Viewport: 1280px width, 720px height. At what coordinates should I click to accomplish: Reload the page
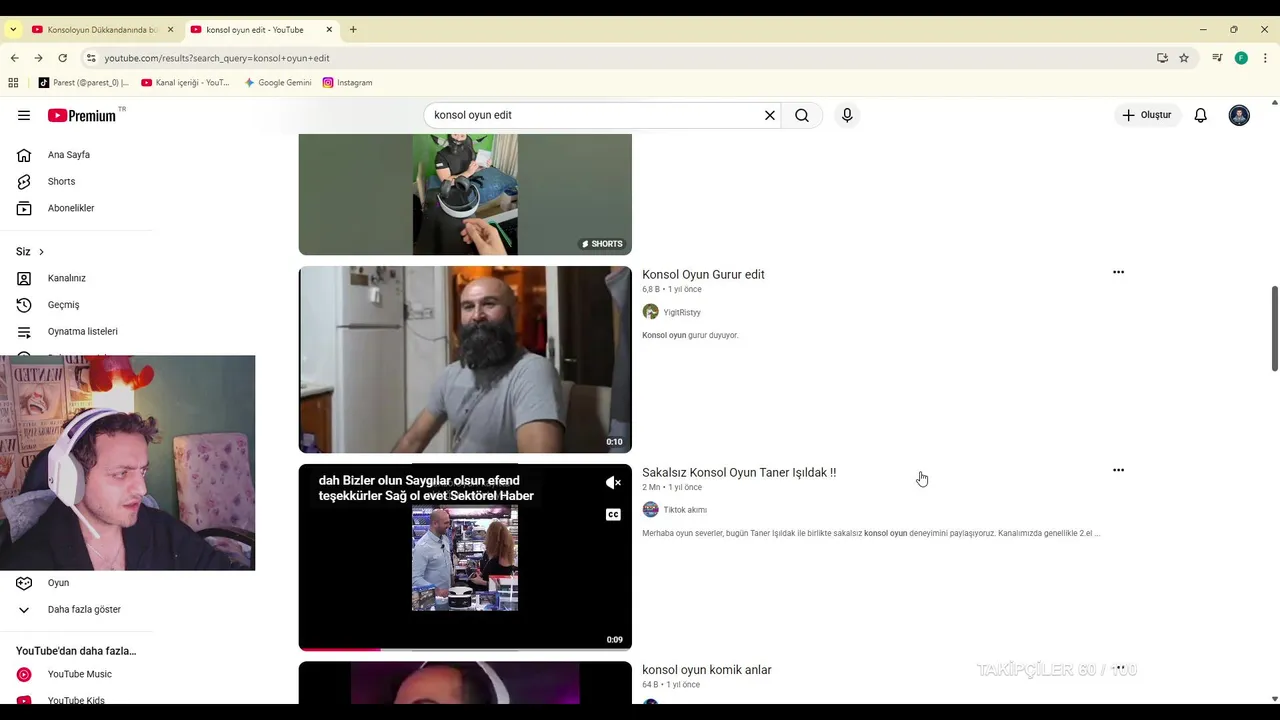pos(62,58)
